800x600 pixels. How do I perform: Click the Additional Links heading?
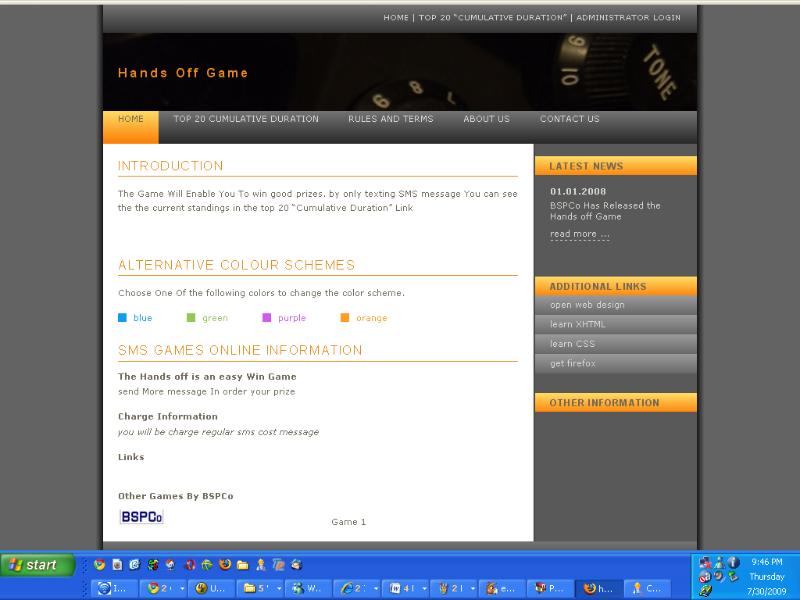point(598,287)
